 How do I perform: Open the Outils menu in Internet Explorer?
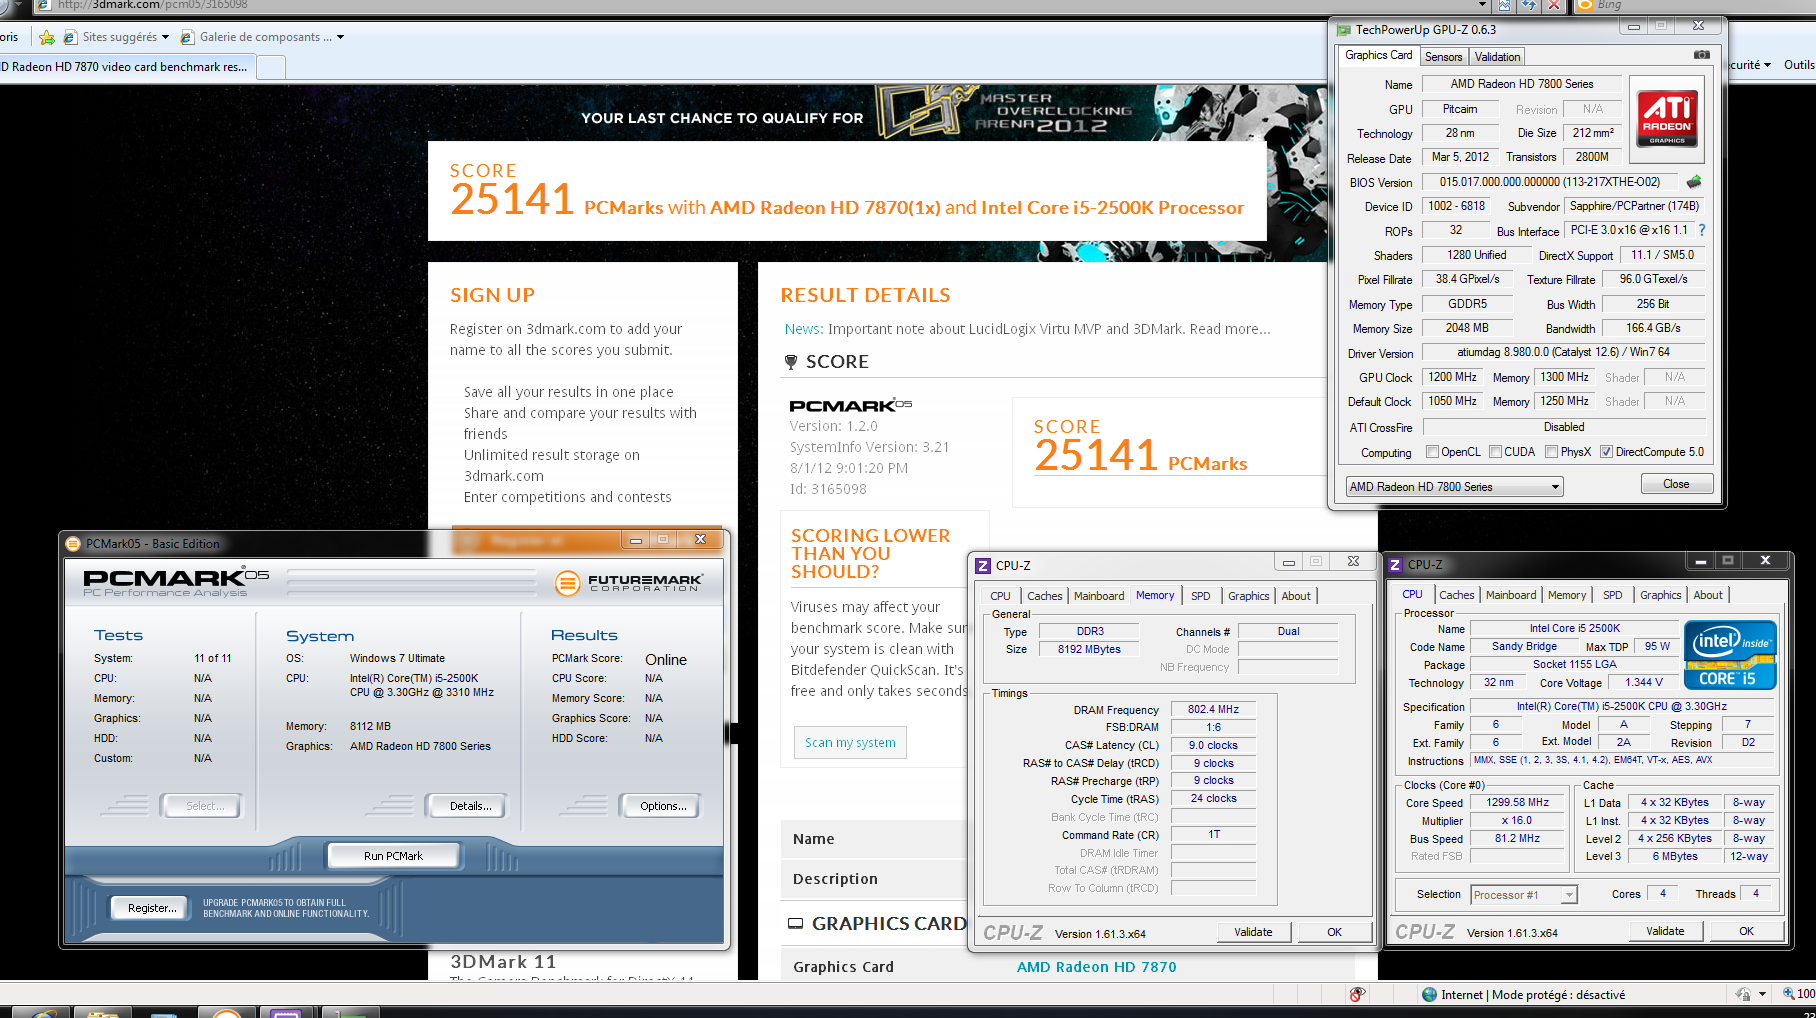(1798, 65)
